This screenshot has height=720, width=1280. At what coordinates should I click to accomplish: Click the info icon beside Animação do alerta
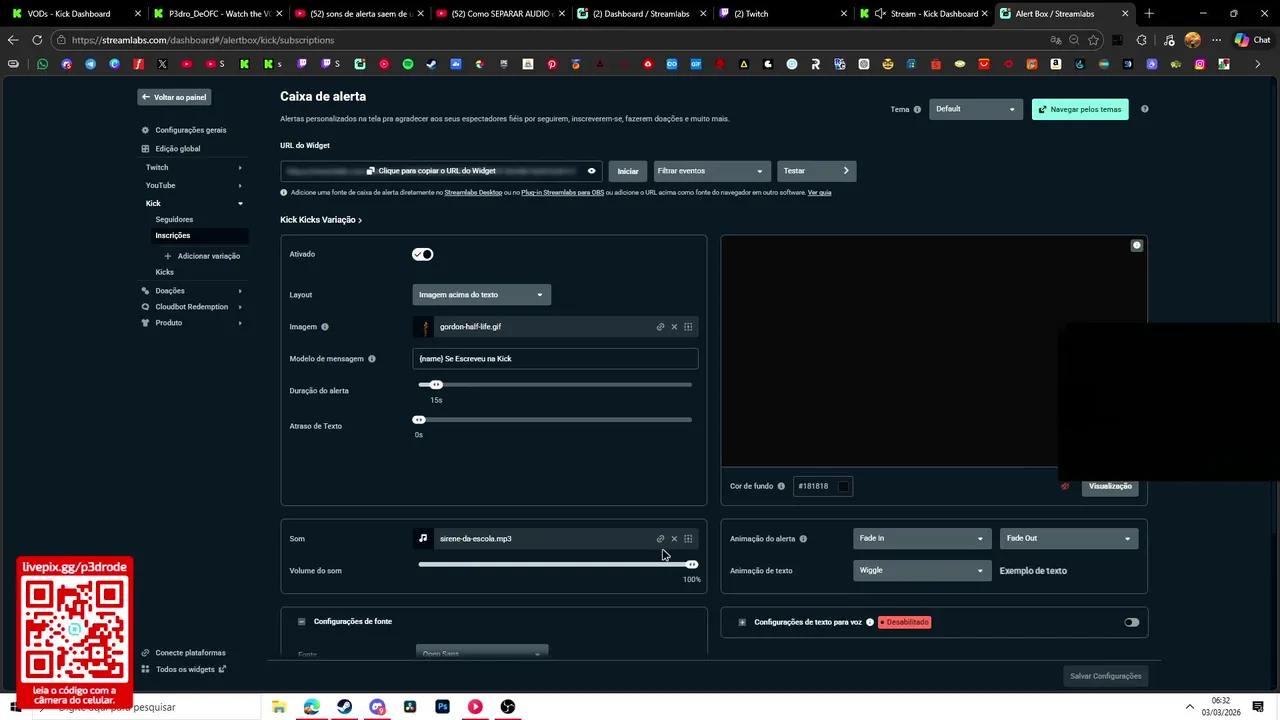click(803, 539)
